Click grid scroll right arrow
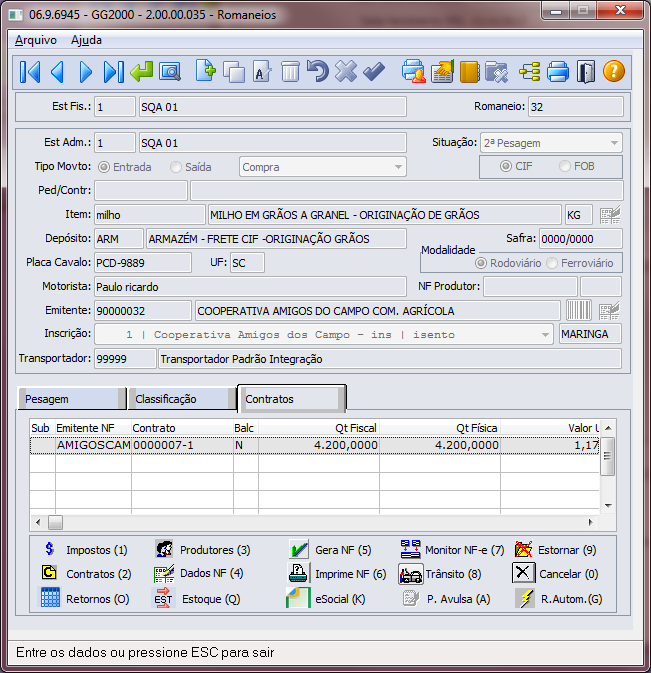651x673 pixels. pyautogui.click(x=591, y=522)
